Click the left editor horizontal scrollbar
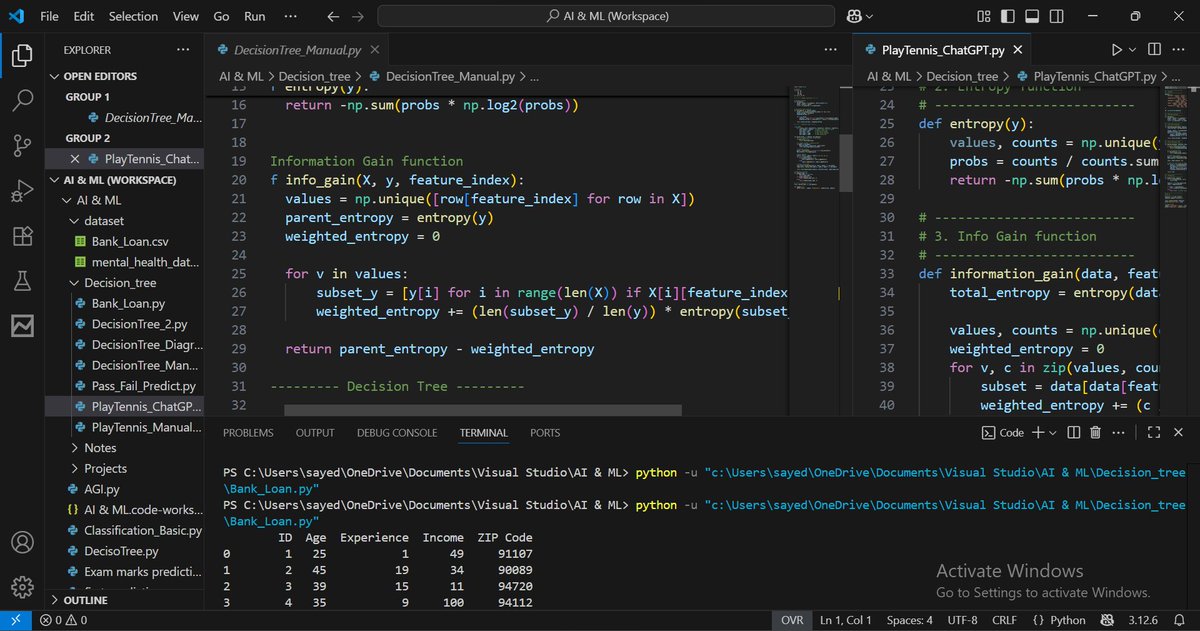Viewport: 1200px width, 631px height. pos(482,410)
